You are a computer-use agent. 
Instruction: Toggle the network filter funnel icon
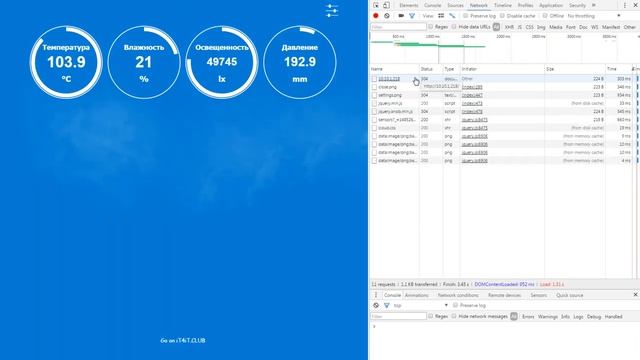(x=412, y=16)
